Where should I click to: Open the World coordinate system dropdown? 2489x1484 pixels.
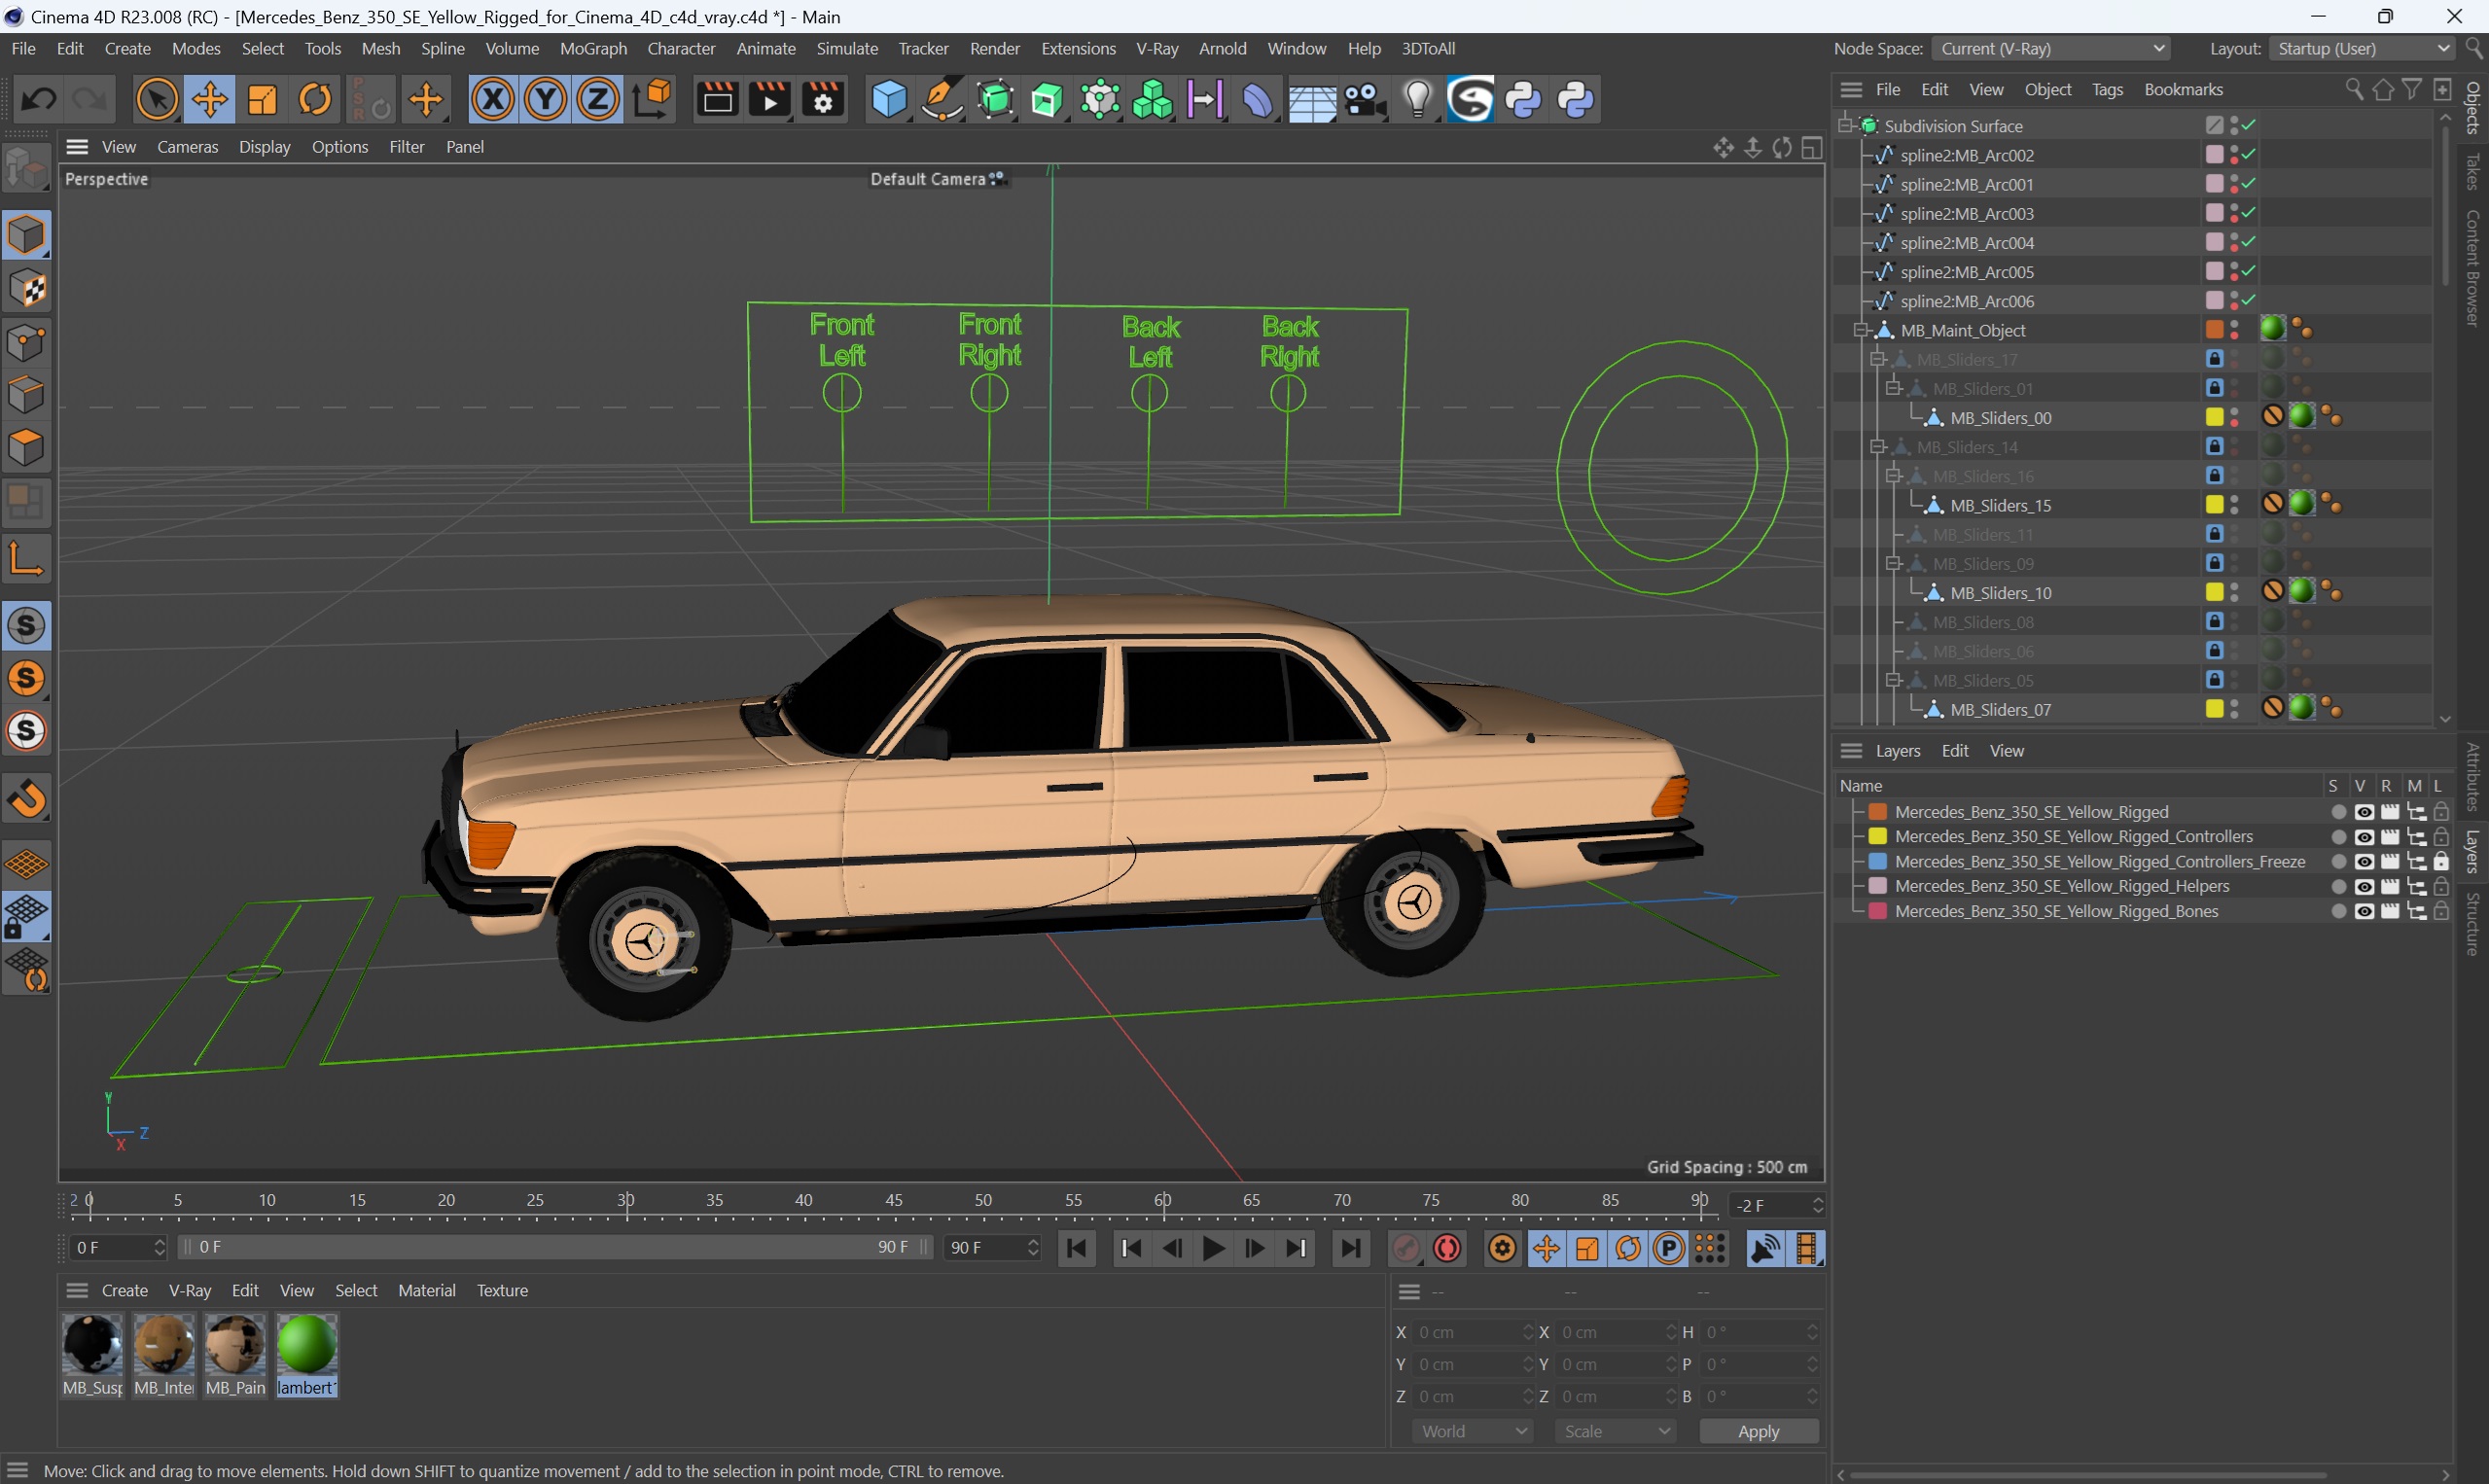[1472, 1431]
